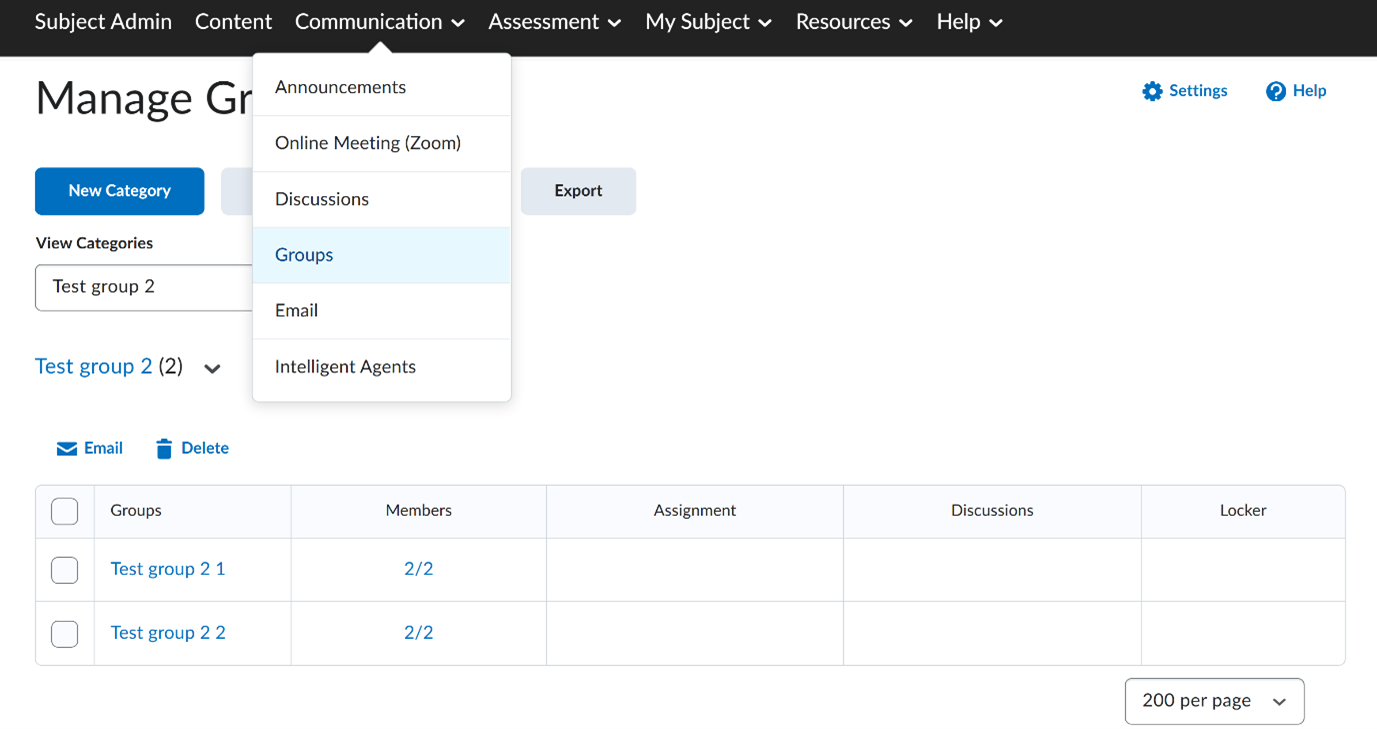Select Discussions from the Communication menu

pyautogui.click(x=321, y=199)
